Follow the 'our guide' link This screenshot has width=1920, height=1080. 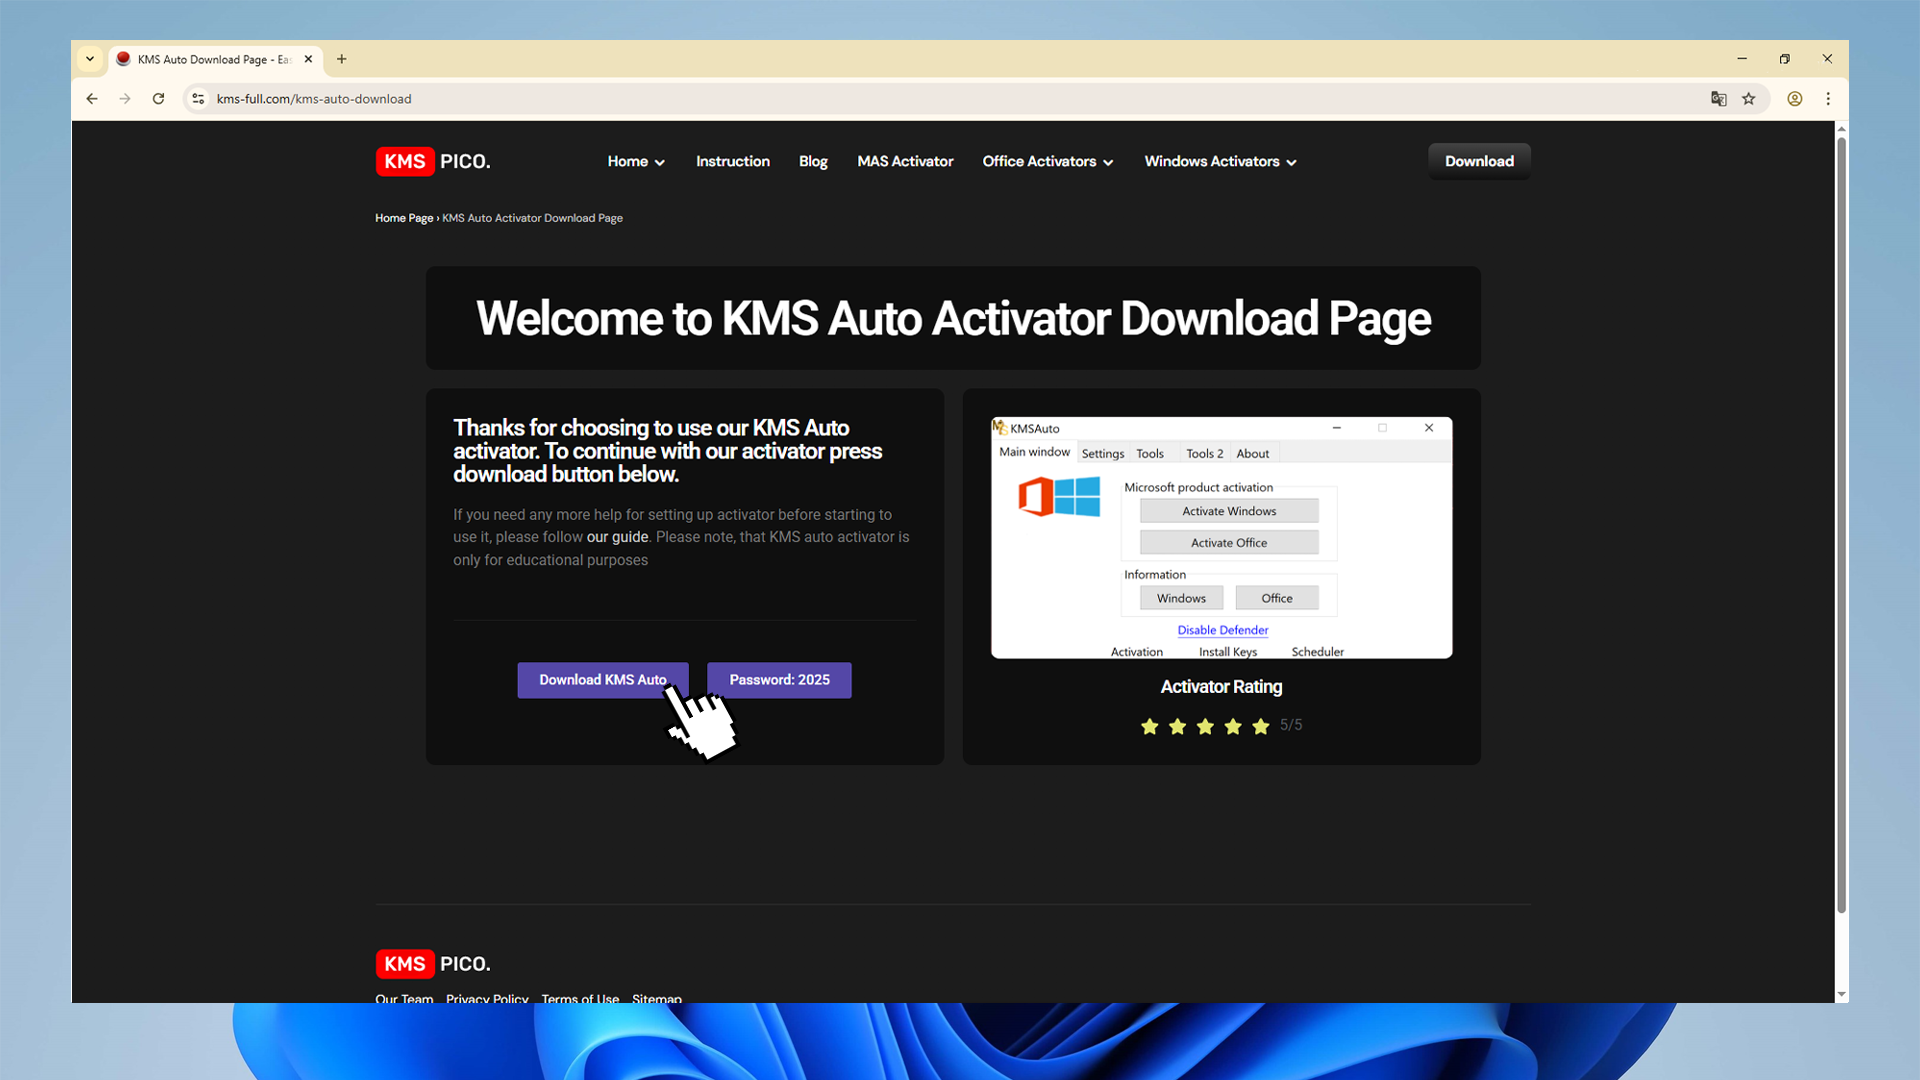(617, 537)
